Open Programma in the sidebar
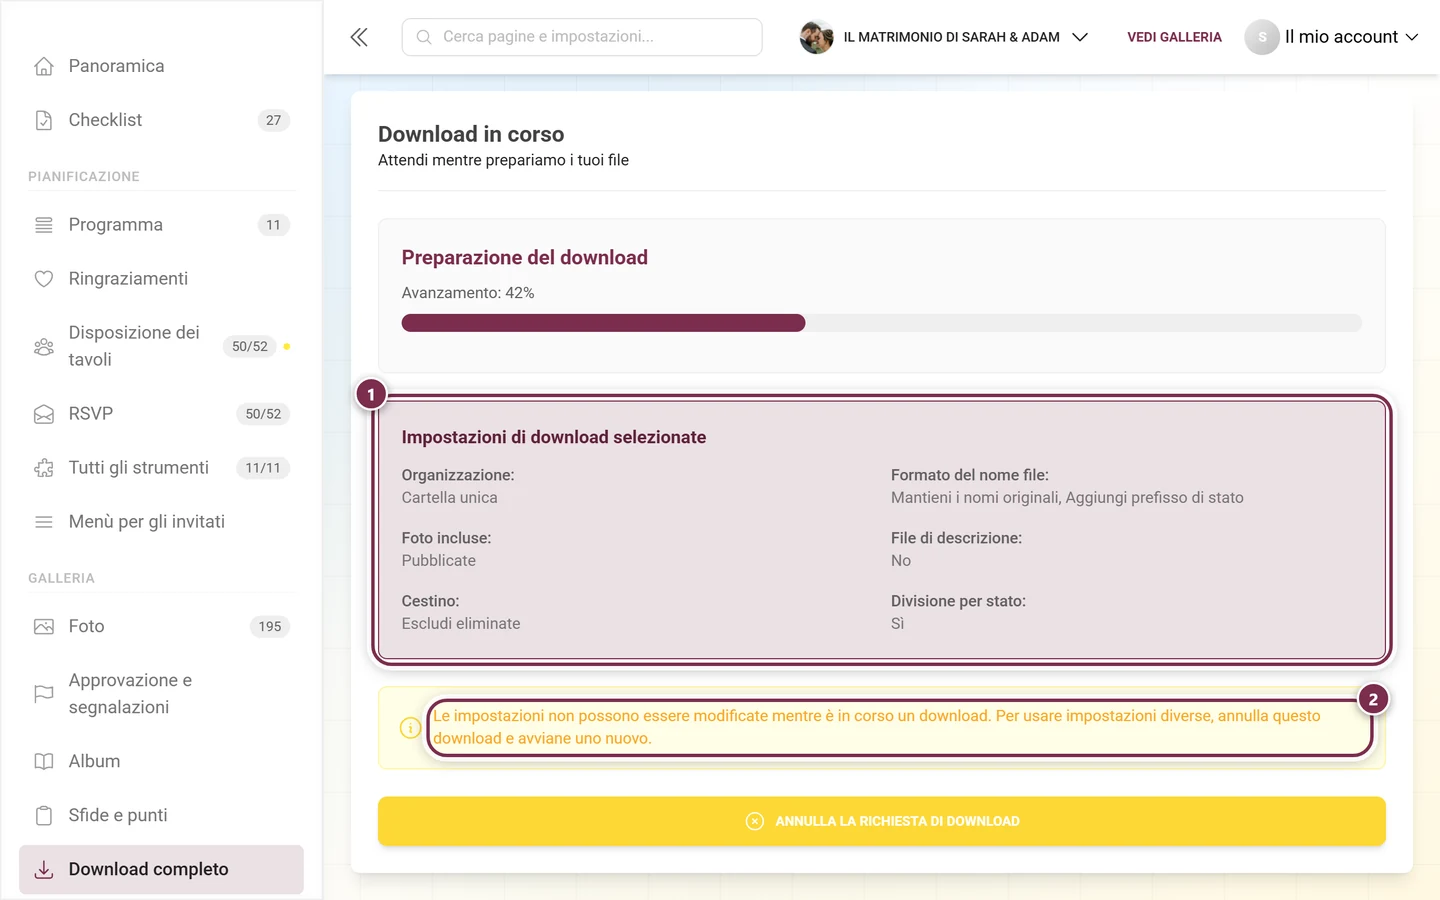 click(x=161, y=225)
